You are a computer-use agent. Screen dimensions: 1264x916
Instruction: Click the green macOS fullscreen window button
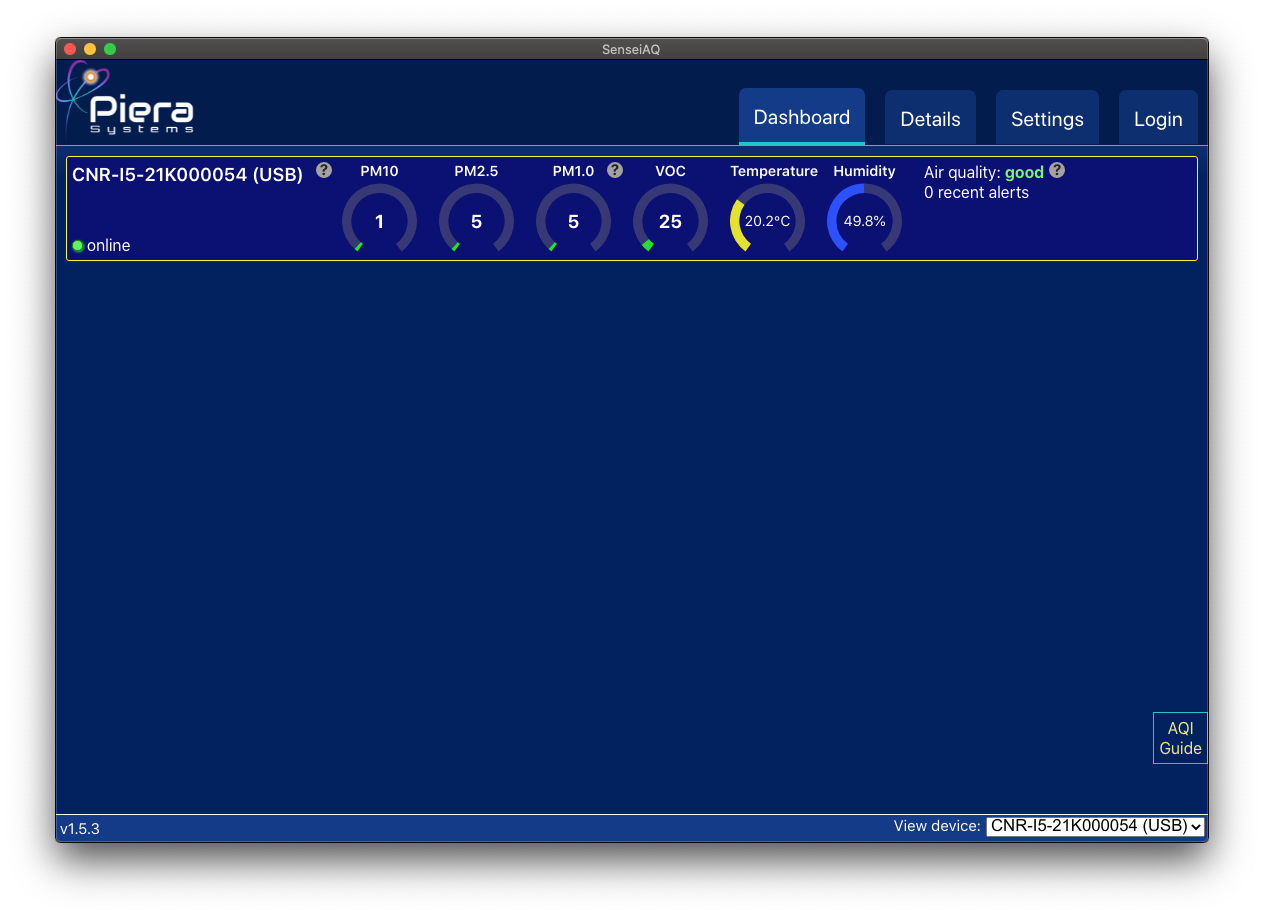tap(110, 49)
